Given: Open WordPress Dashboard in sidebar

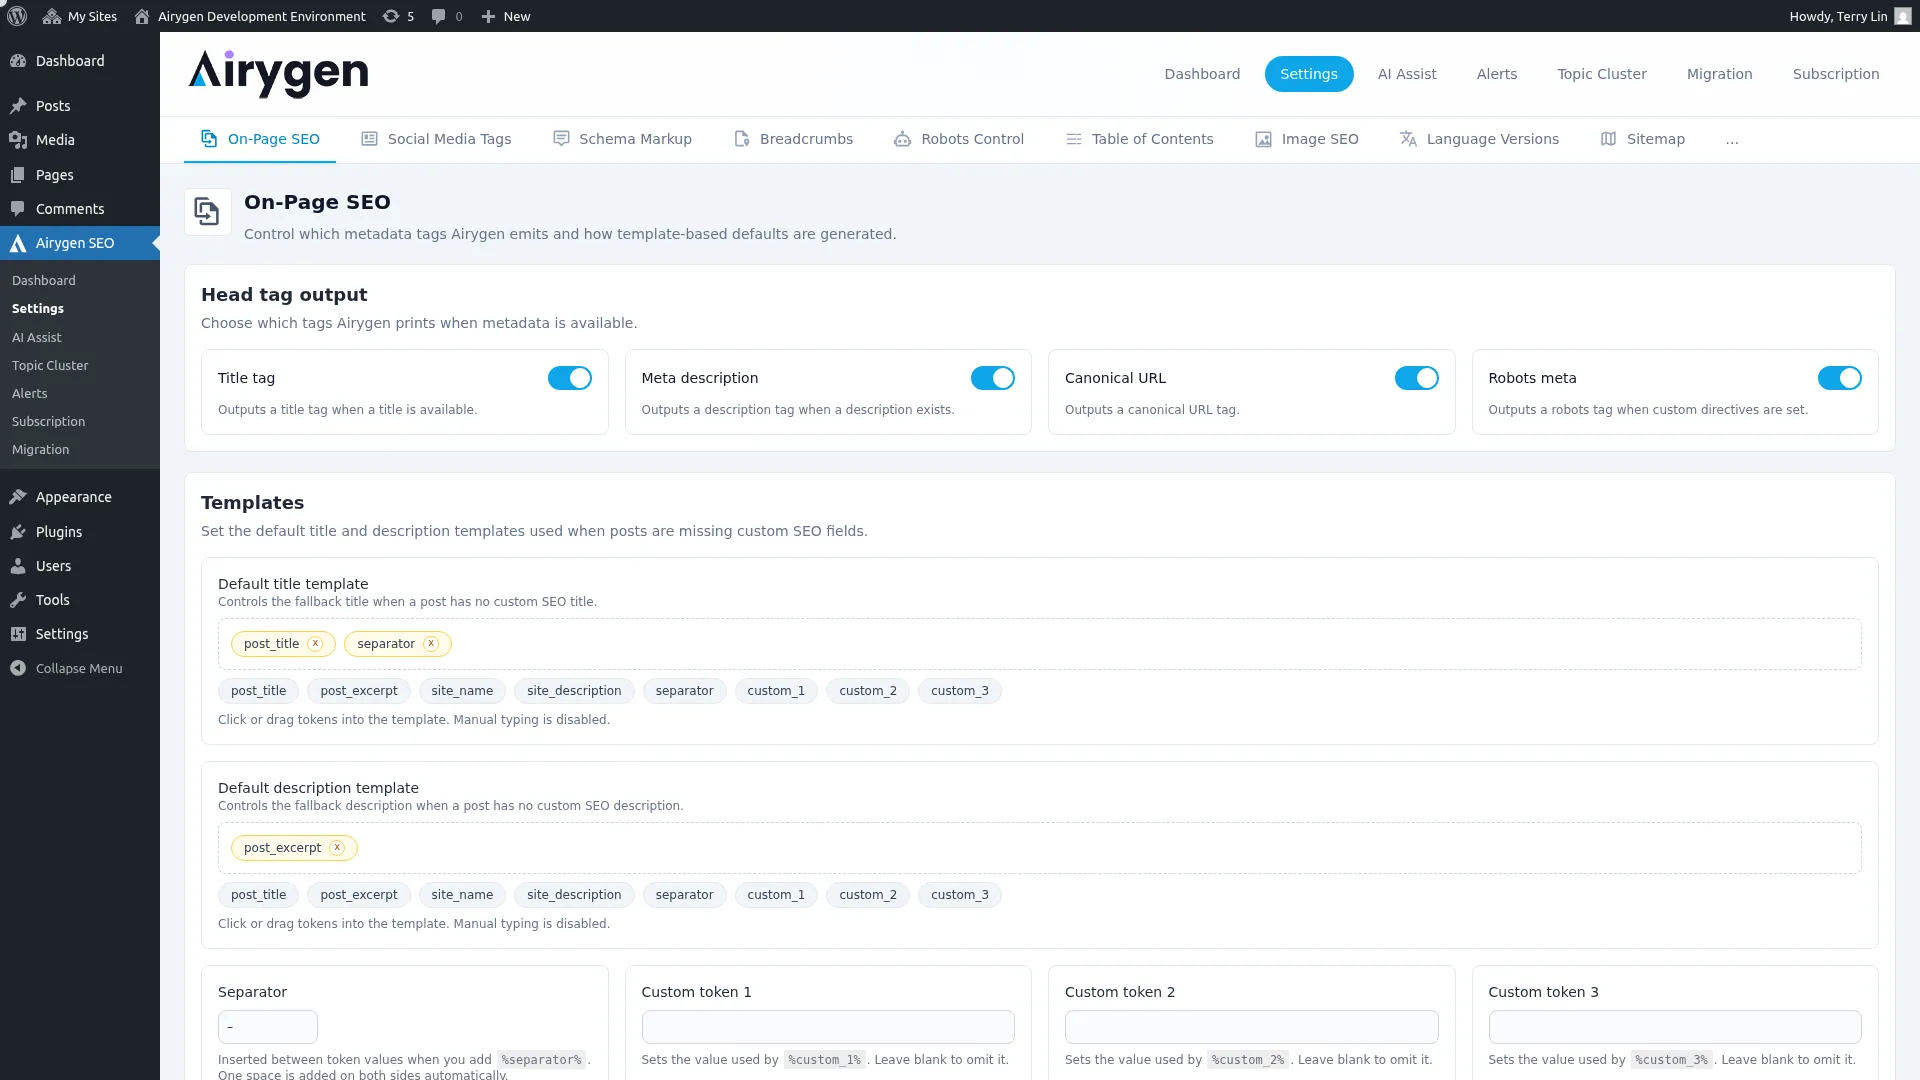Looking at the screenshot, I should (80, 61).
